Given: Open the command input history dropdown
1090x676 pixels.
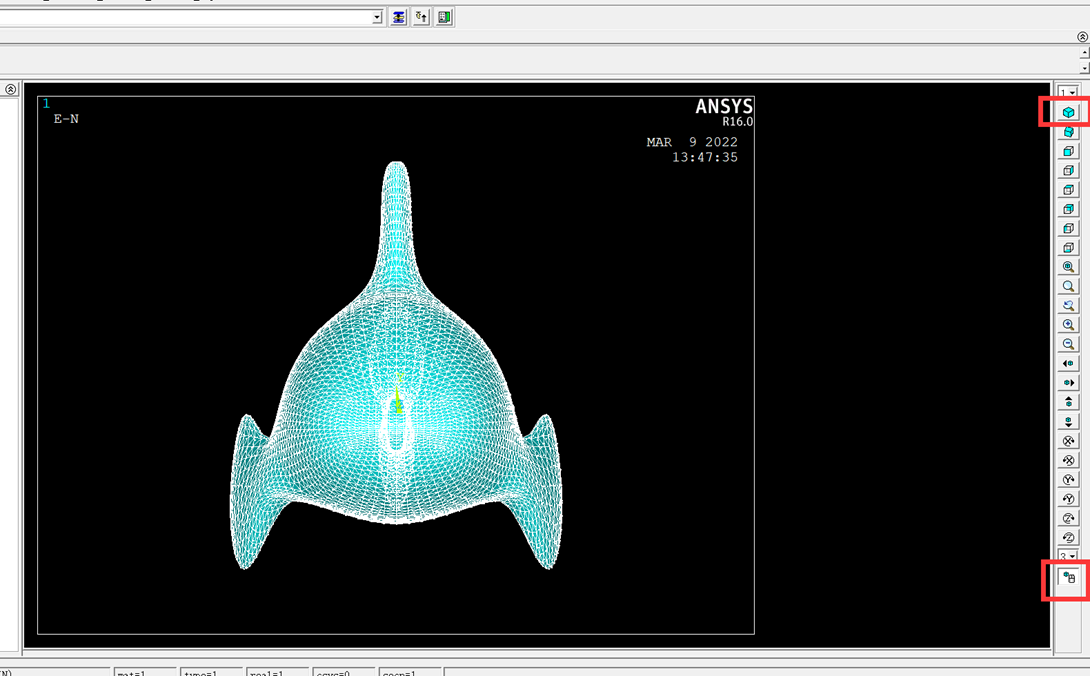Looking at the screenshot, I should pyautogui.click(x=376, y=16).
